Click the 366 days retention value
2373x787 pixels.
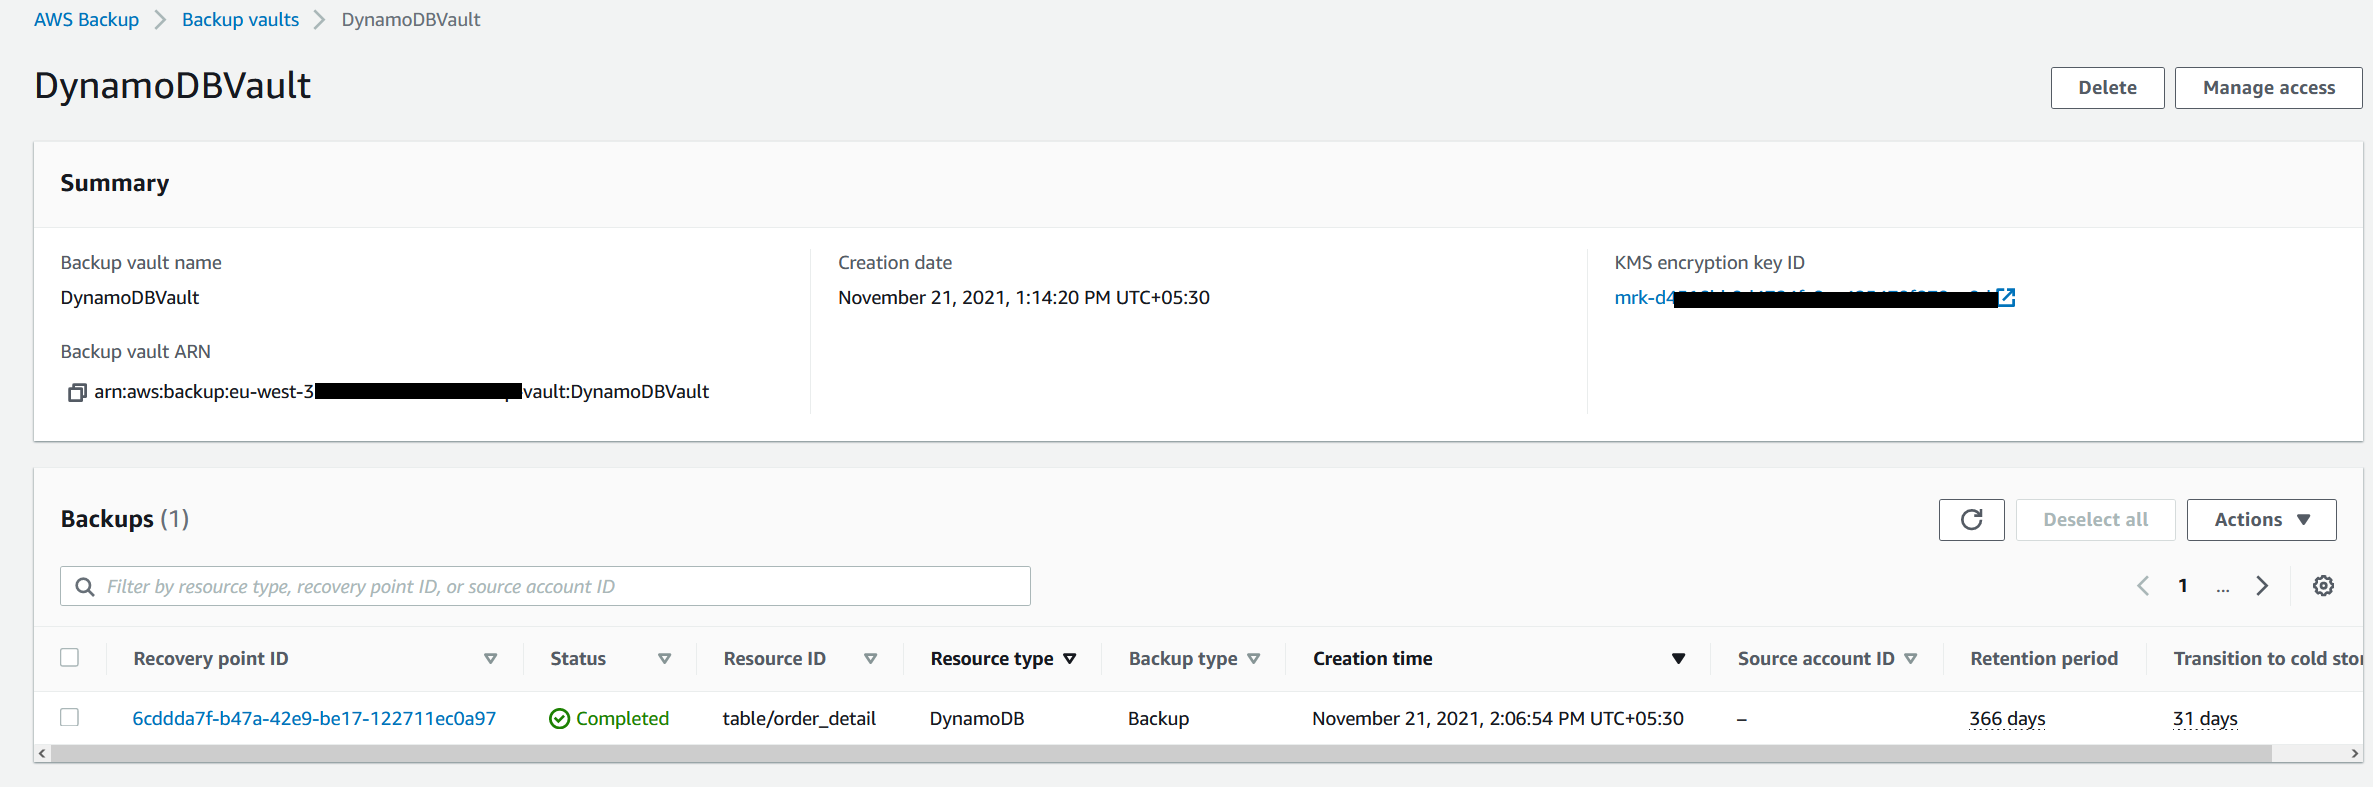(x=2007, y=719)
